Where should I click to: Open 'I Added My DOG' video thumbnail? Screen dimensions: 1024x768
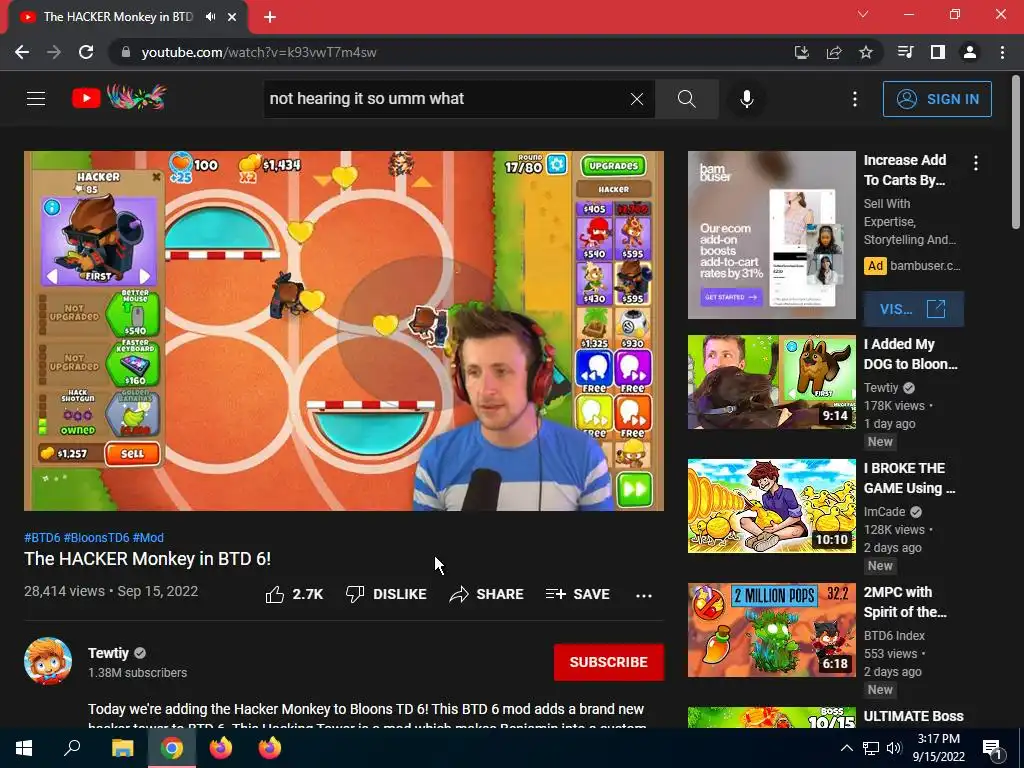tap(771, 382)
